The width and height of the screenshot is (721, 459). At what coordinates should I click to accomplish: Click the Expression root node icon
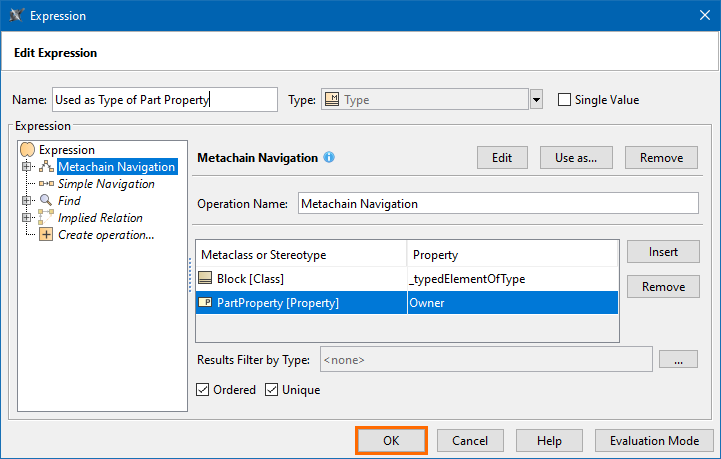click(28, 150)
